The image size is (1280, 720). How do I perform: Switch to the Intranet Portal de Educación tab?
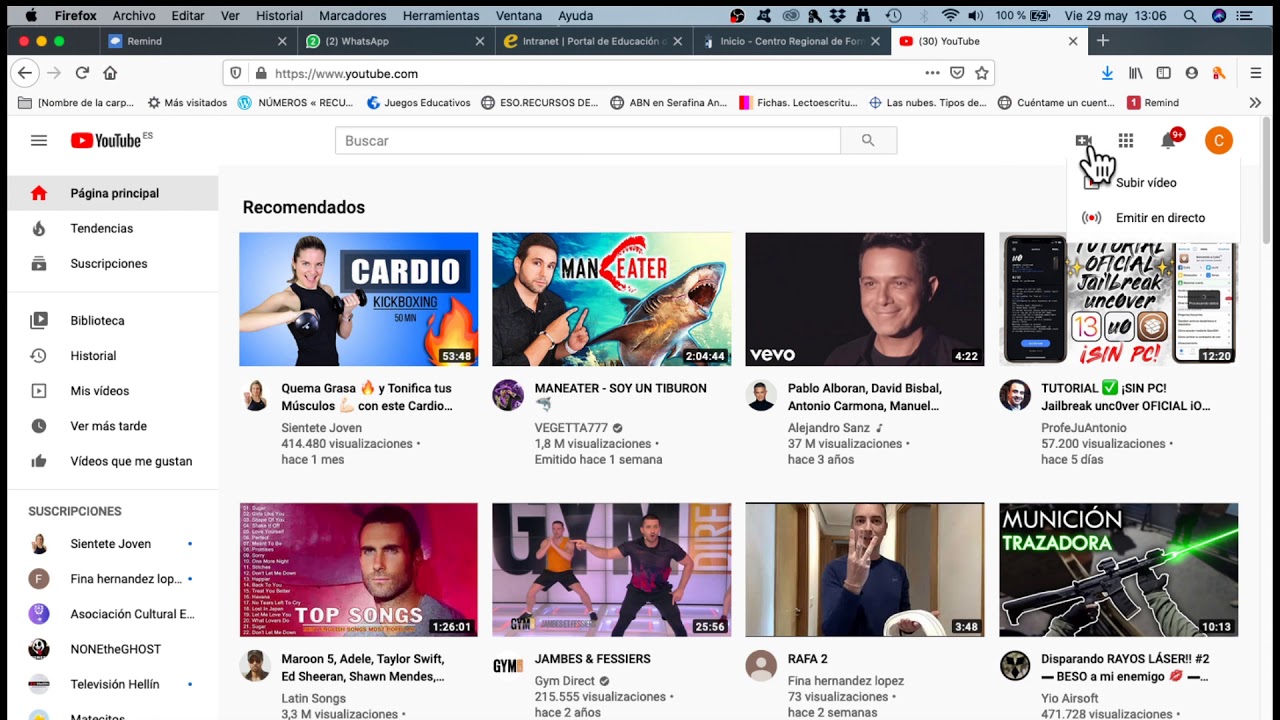(593, 41)
